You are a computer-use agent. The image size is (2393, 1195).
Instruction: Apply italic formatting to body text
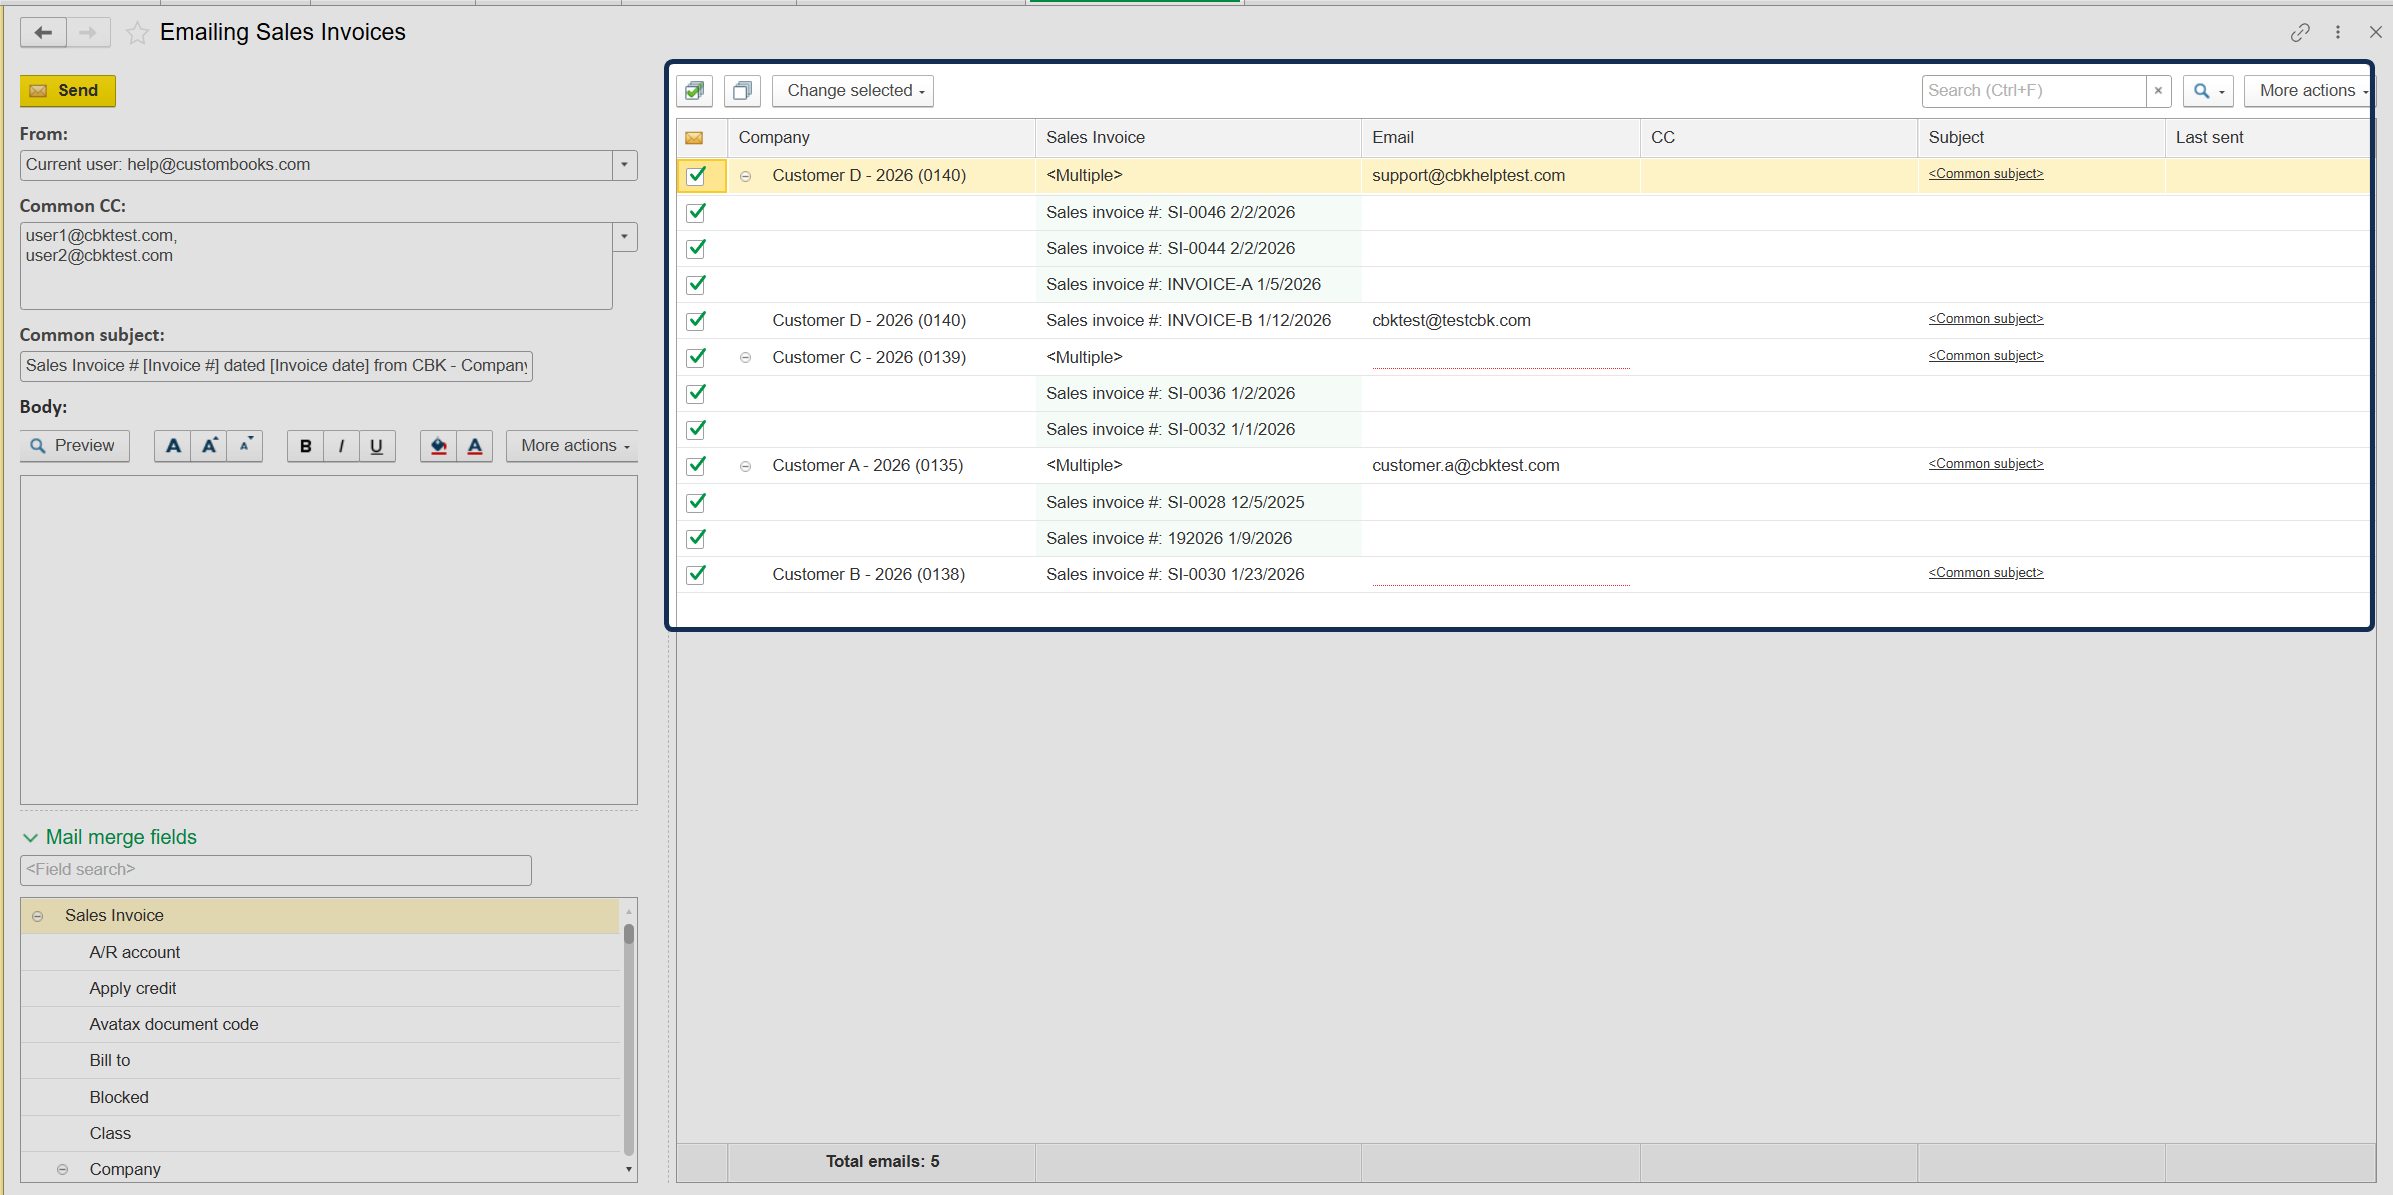coord(341,446)
